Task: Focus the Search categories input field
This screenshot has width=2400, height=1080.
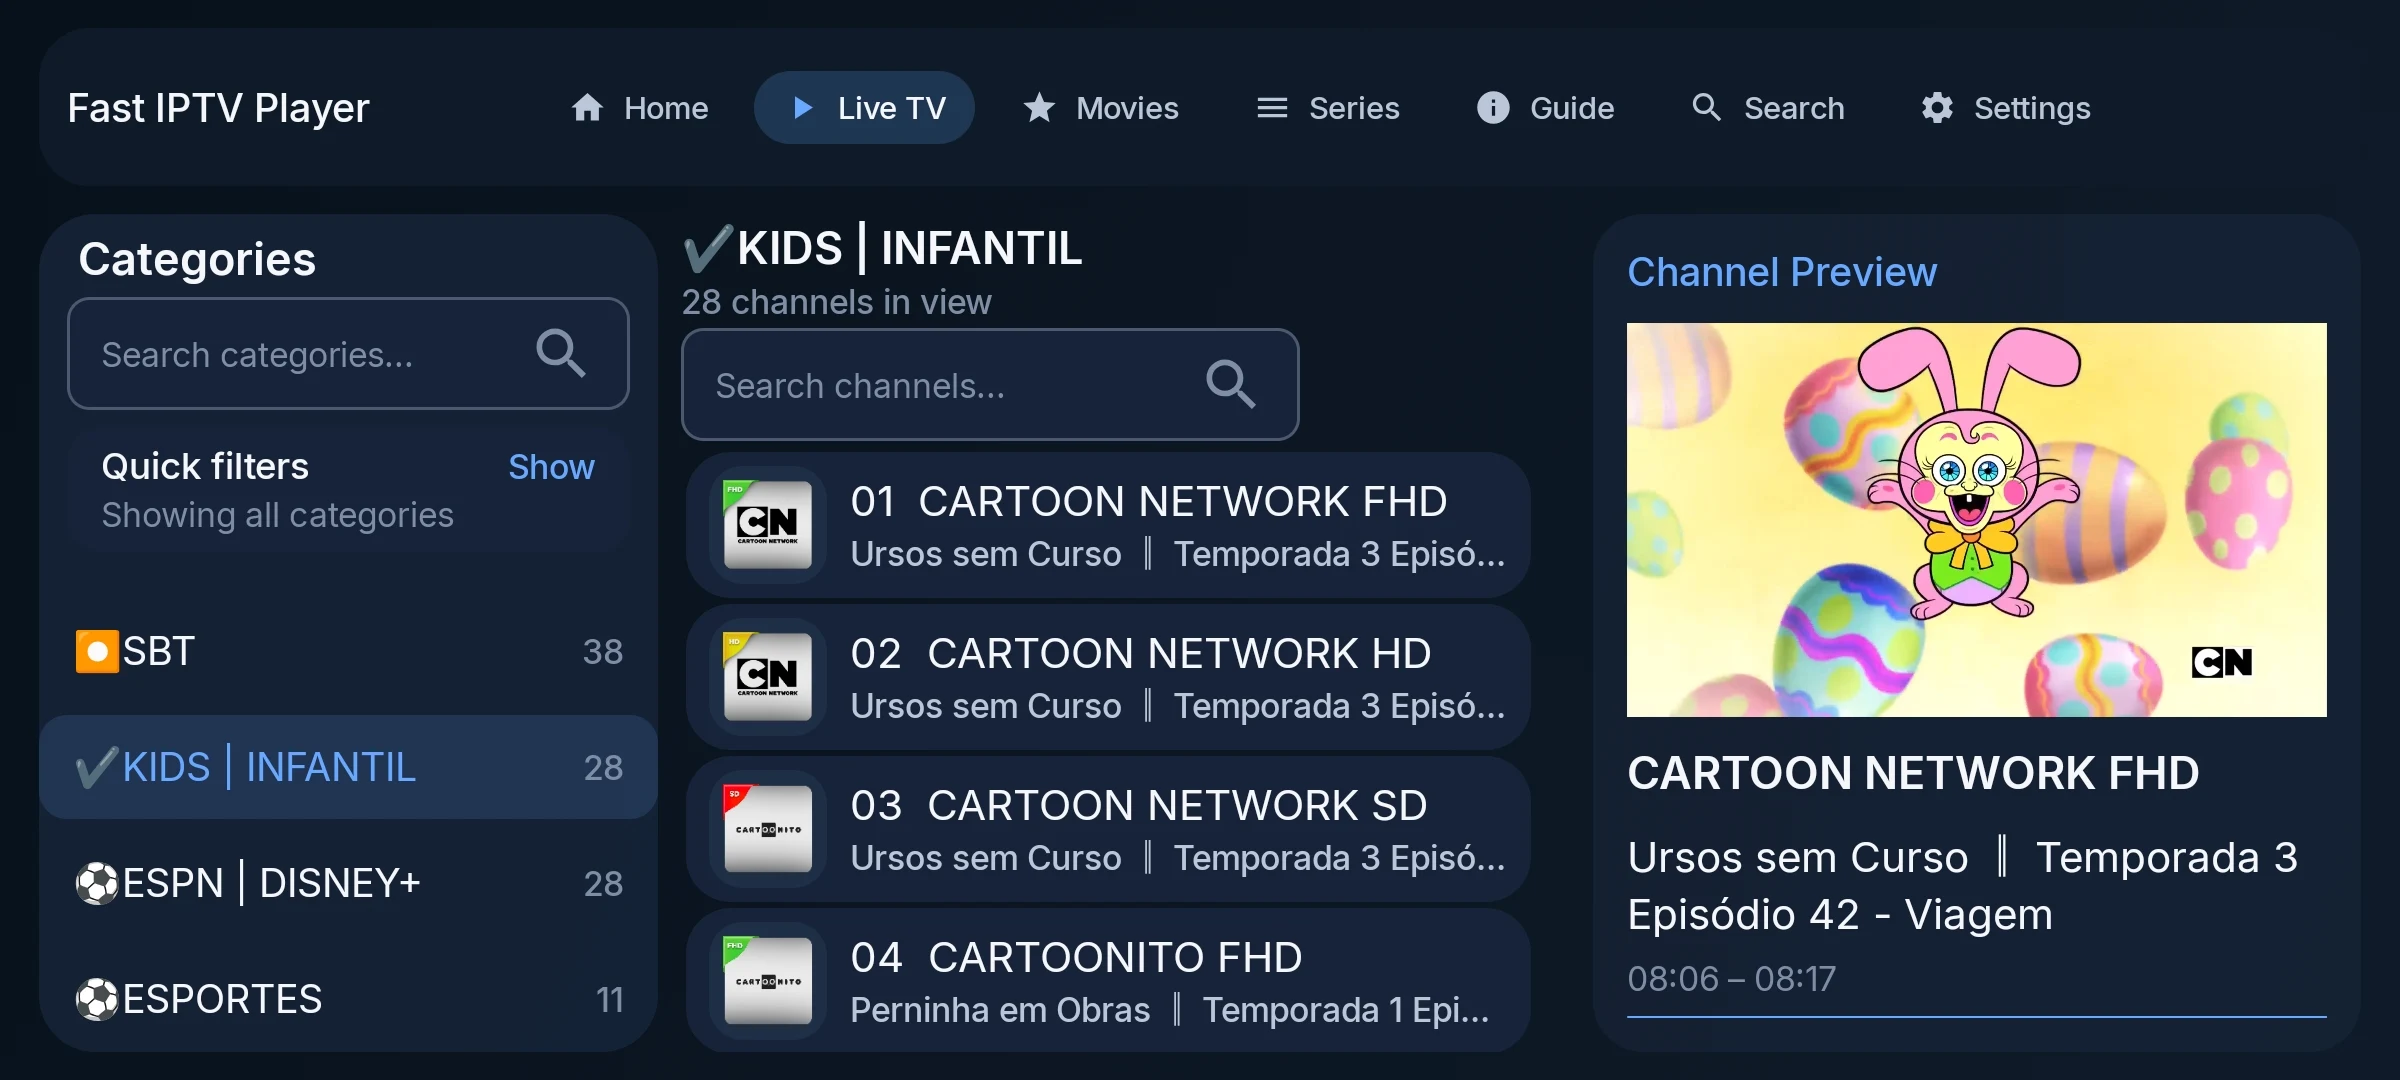Action: 348,353
